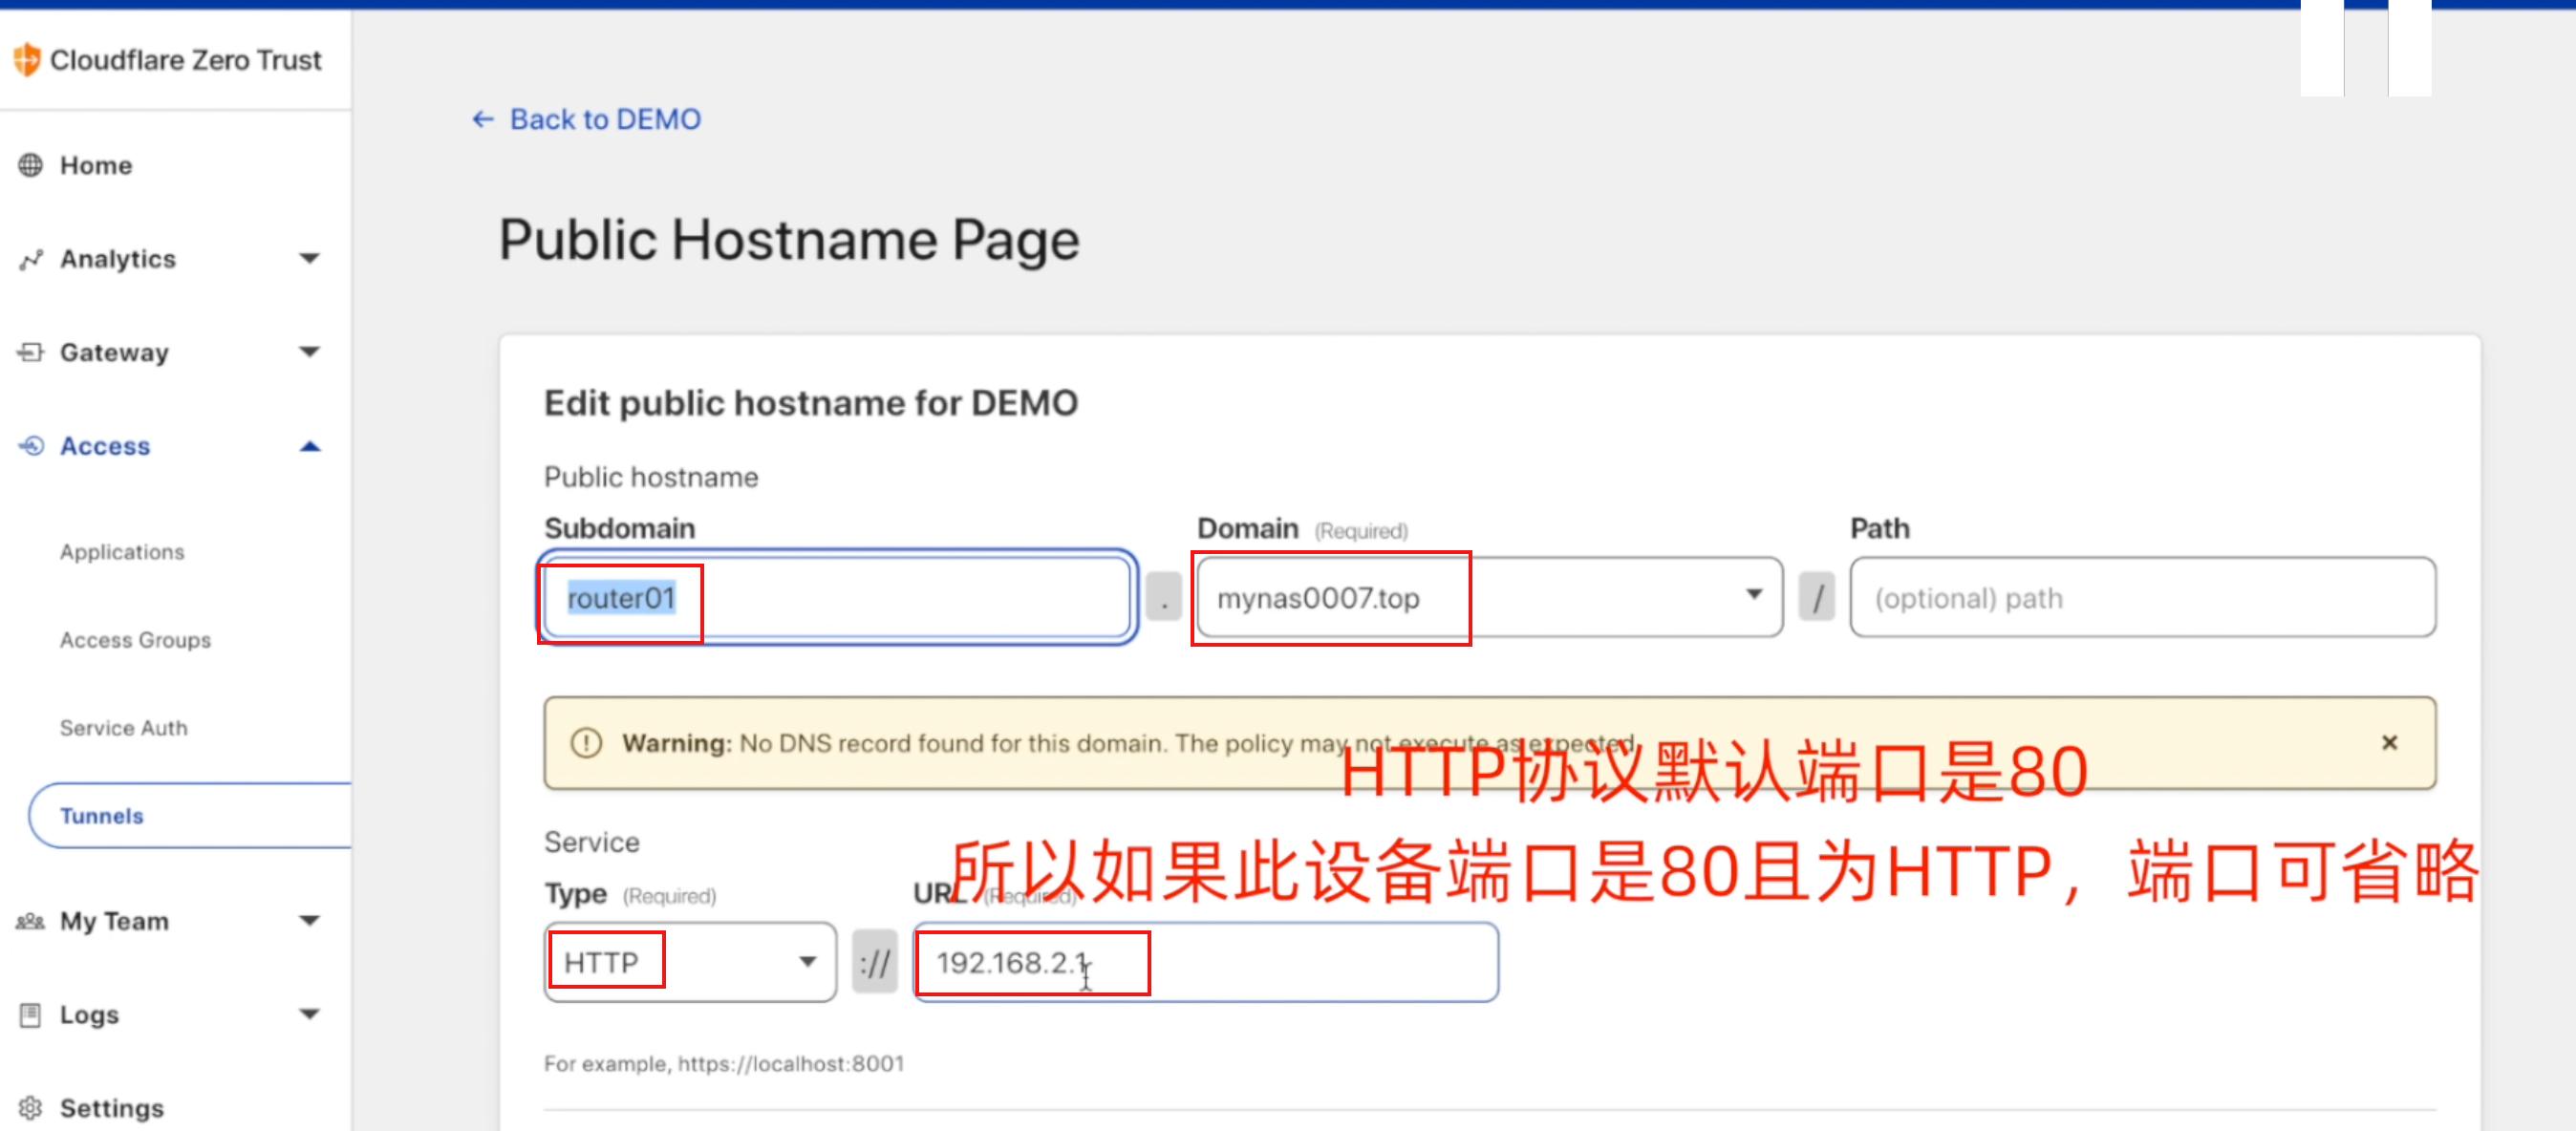2576x1131 pixels.
Task: Expand the Gateway sidebar section
Action: [310, 351]
